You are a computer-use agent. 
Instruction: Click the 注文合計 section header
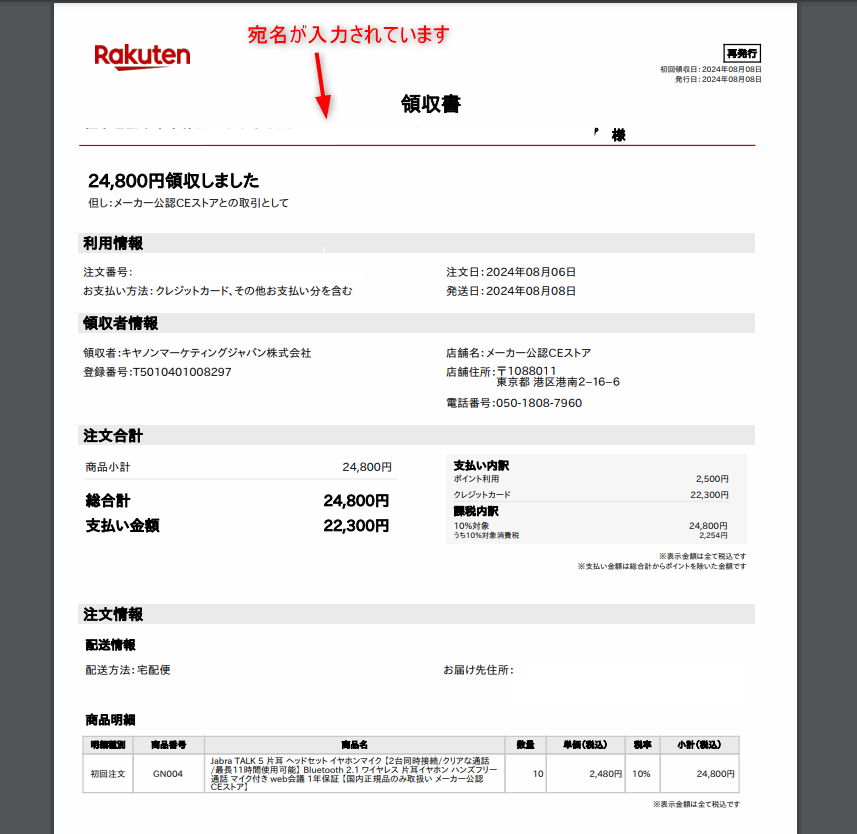[113, 435]
